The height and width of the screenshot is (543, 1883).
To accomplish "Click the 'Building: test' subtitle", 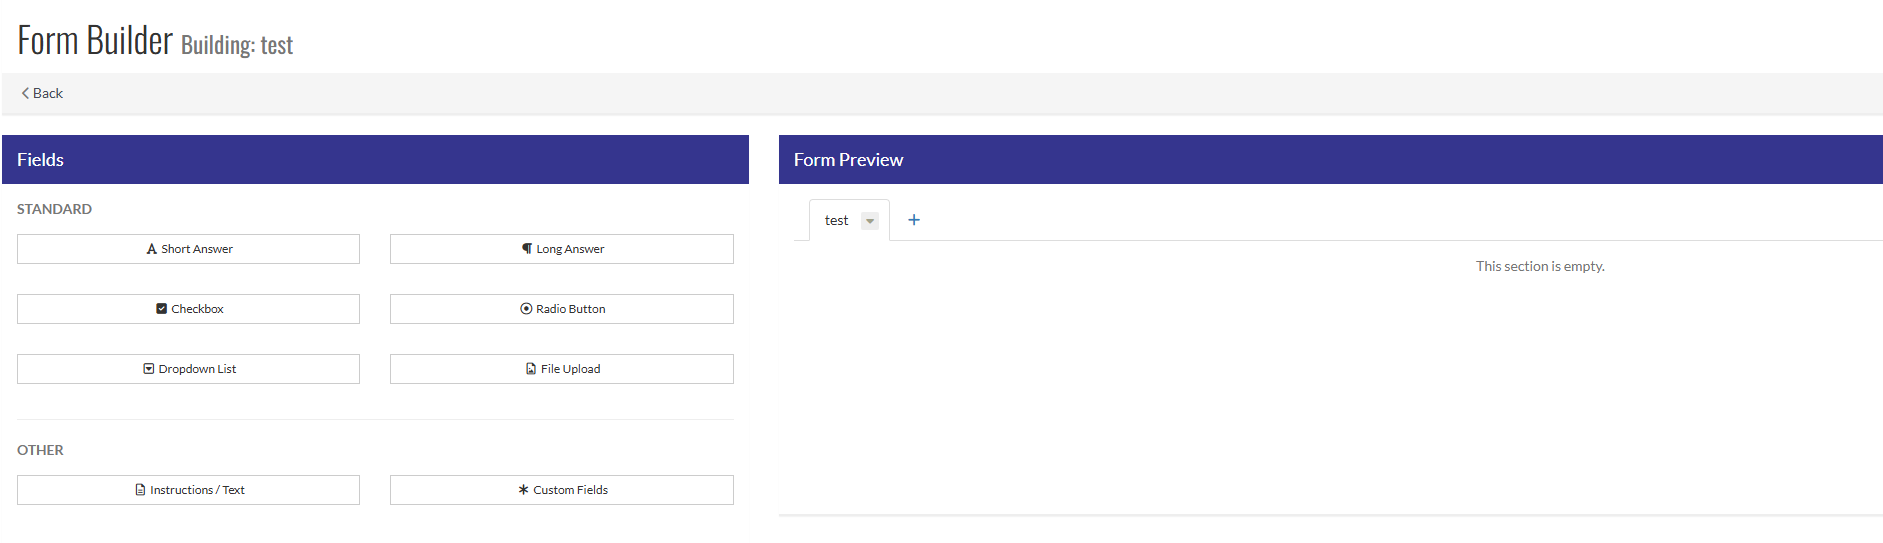I will click(237, 45).
